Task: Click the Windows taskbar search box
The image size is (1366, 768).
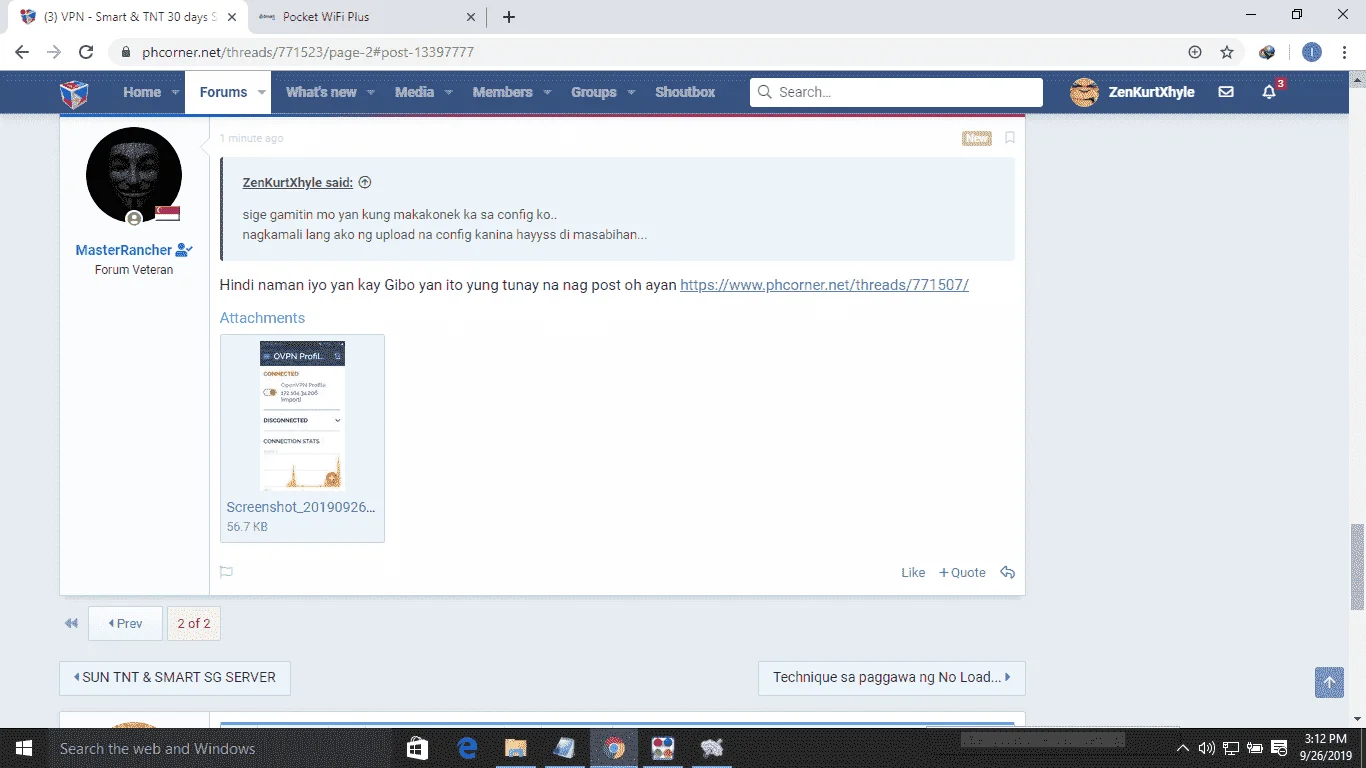Action: click(x=220, y=748)
